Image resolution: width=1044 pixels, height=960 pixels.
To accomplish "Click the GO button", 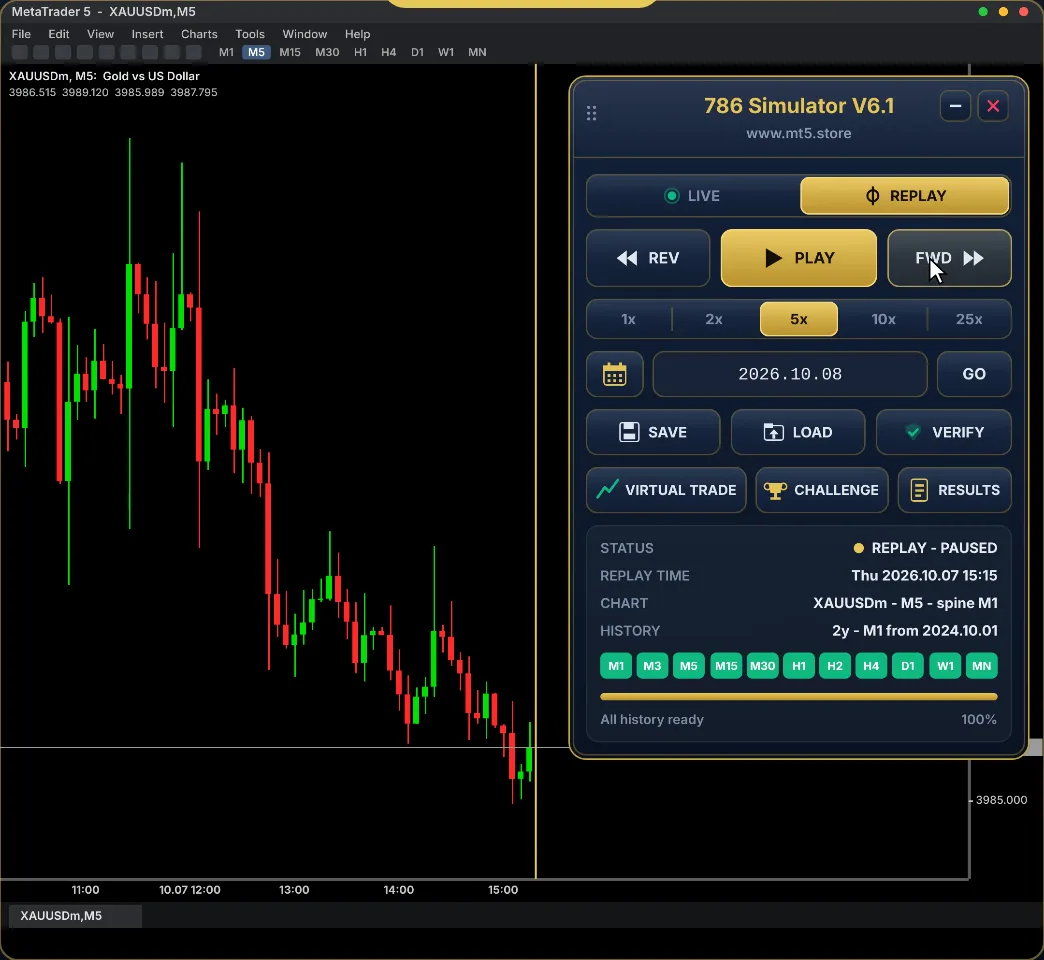I will pyautogui.click(x=974, y=374).
